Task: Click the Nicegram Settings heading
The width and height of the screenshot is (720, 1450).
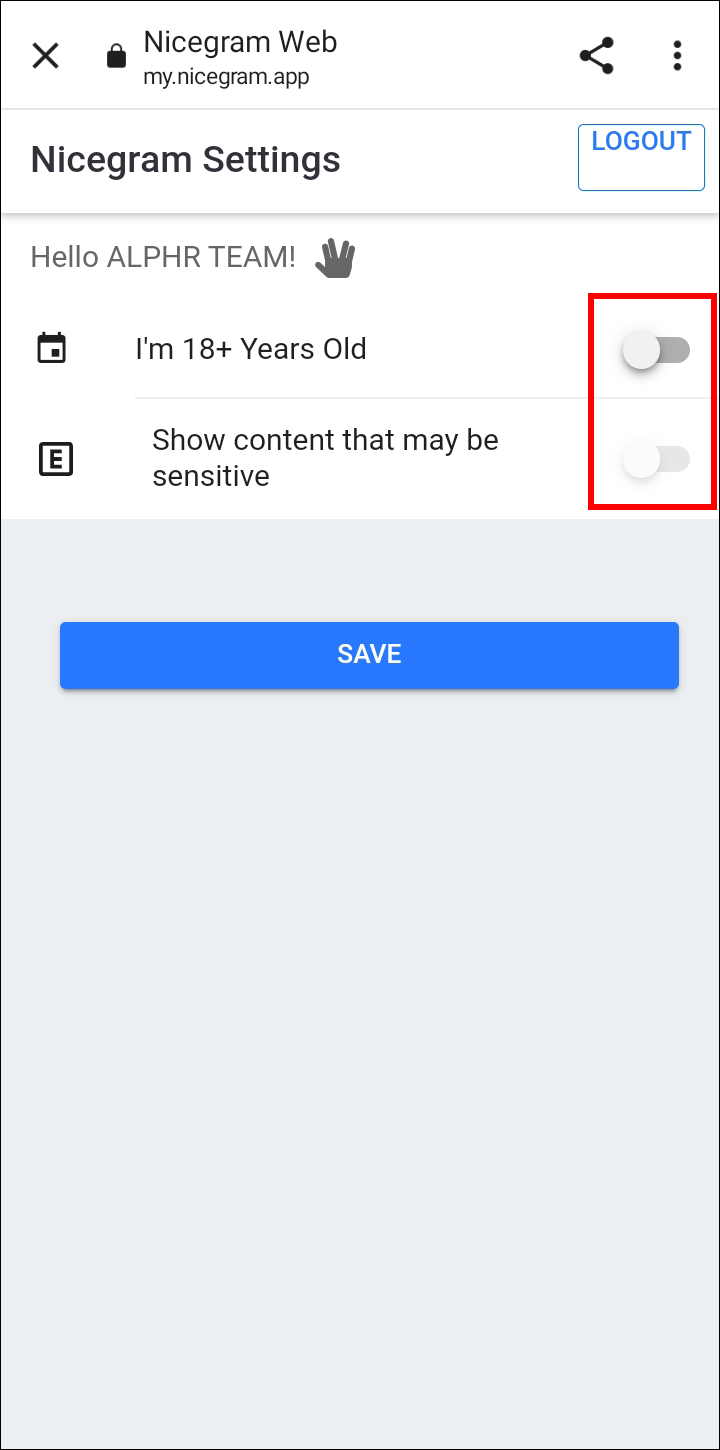Action: (186, 159)
